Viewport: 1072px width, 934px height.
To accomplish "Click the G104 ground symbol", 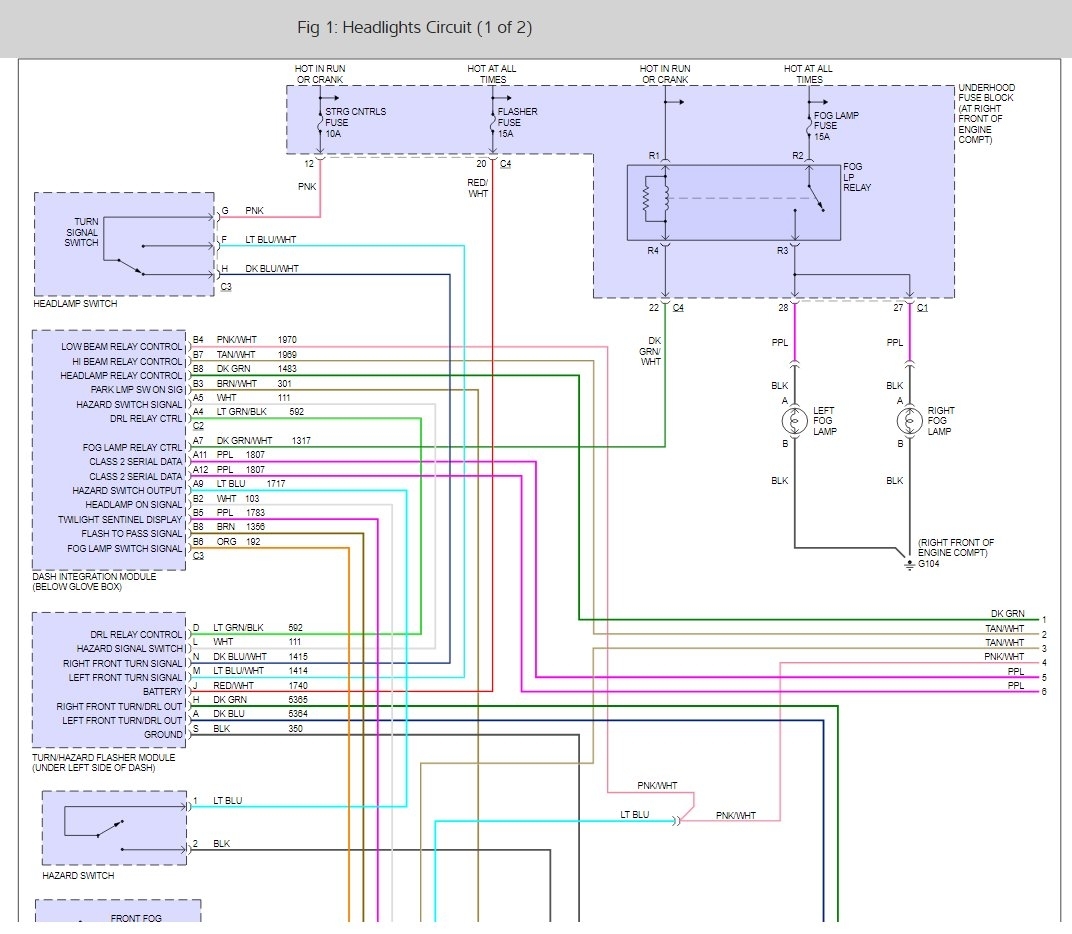I will point(909,565).
